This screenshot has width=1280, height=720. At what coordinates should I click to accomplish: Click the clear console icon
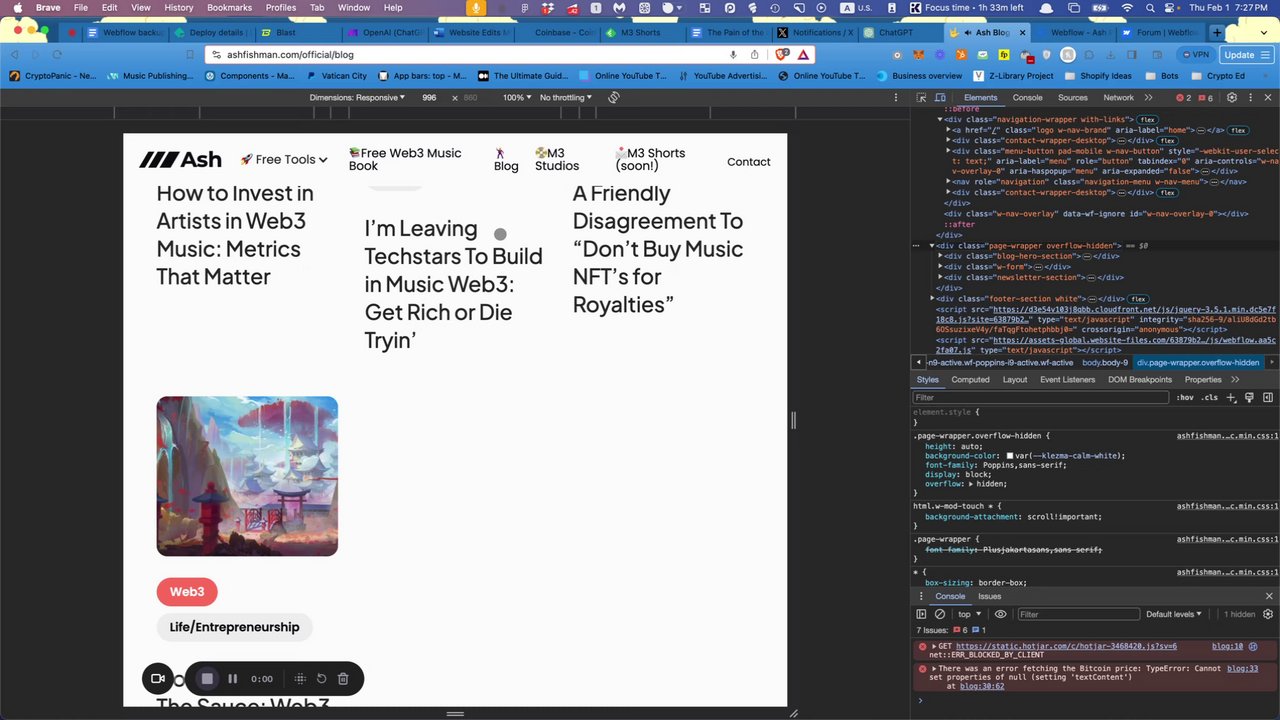(x=940, y=614)
